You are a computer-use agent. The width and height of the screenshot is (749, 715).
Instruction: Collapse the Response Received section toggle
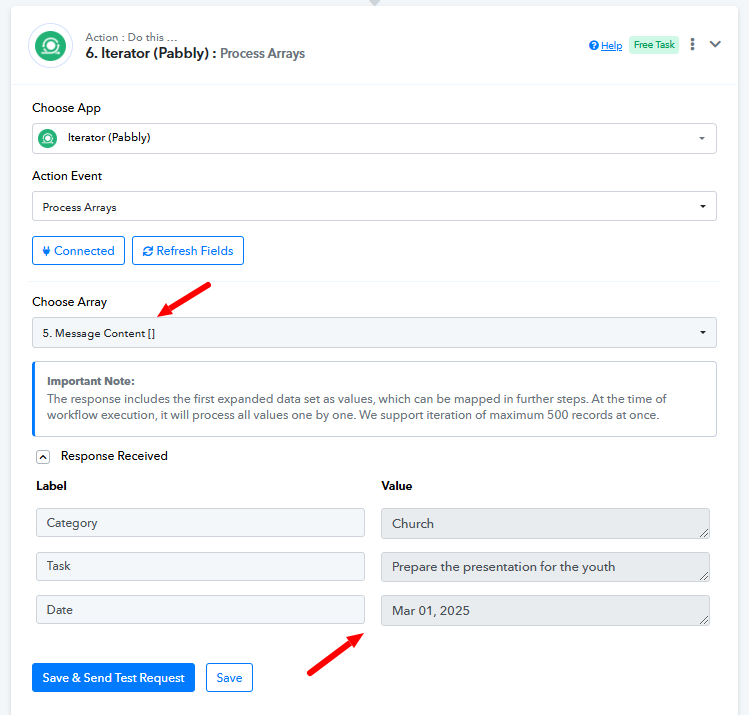43,457
